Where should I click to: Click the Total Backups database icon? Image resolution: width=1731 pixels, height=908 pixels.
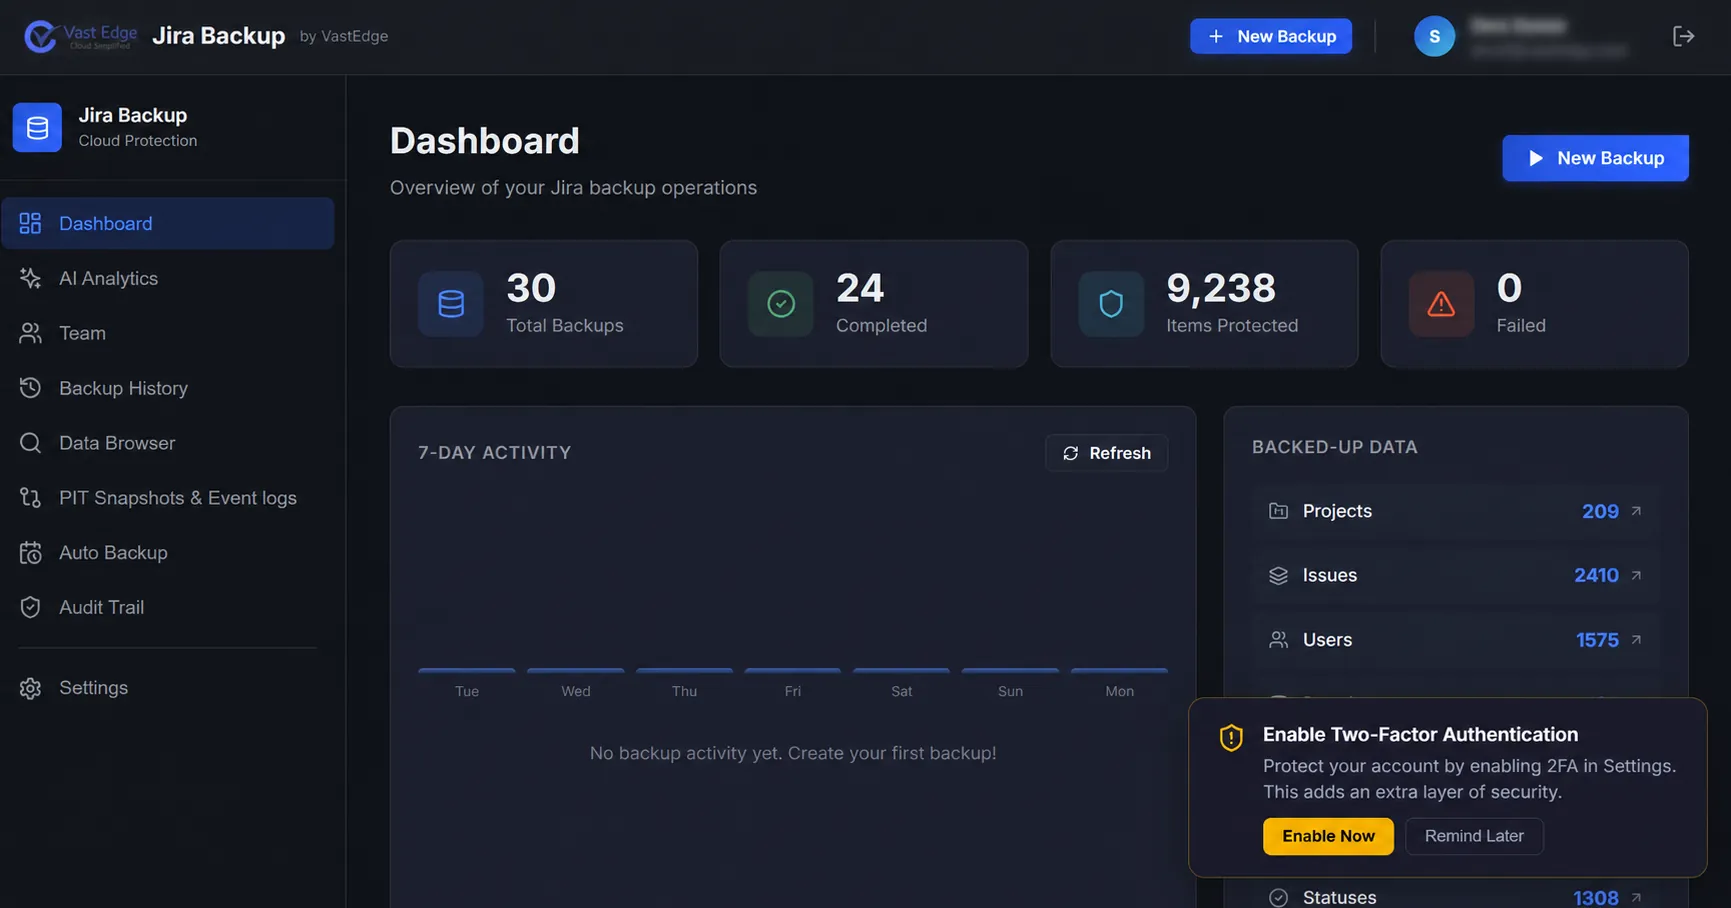coord(451,304)
